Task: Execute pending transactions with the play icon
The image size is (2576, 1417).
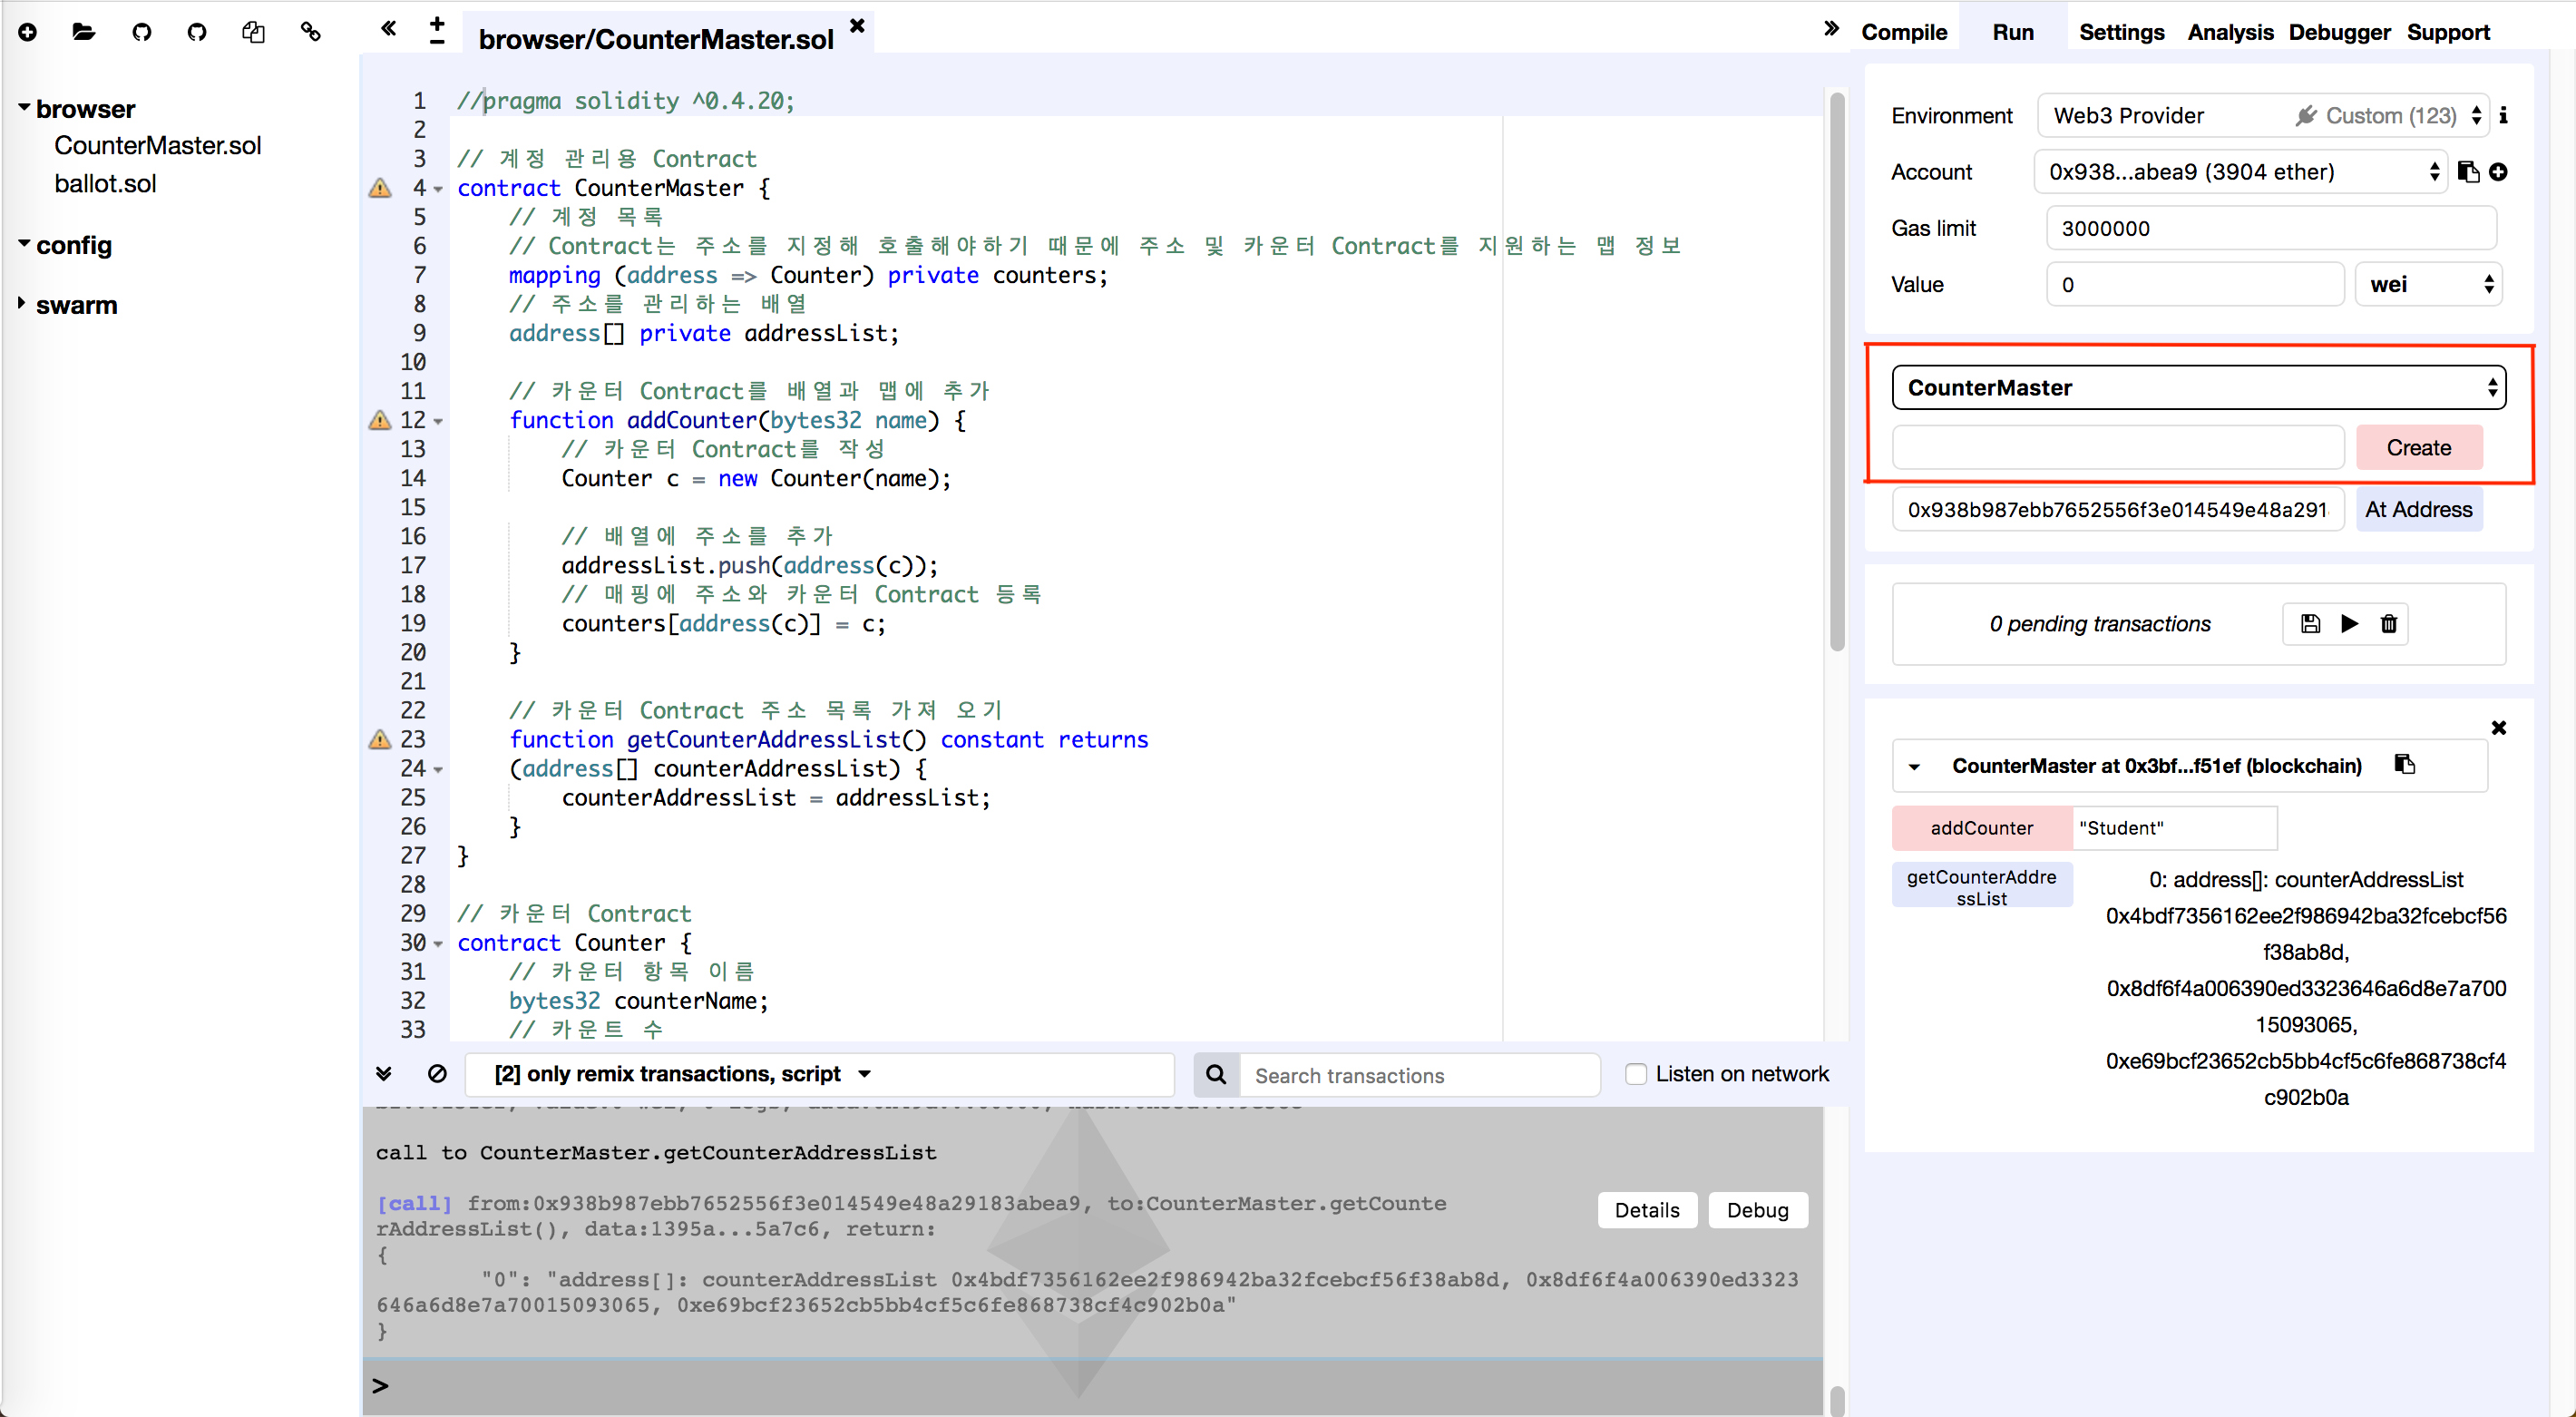Action: point(2349,623)
